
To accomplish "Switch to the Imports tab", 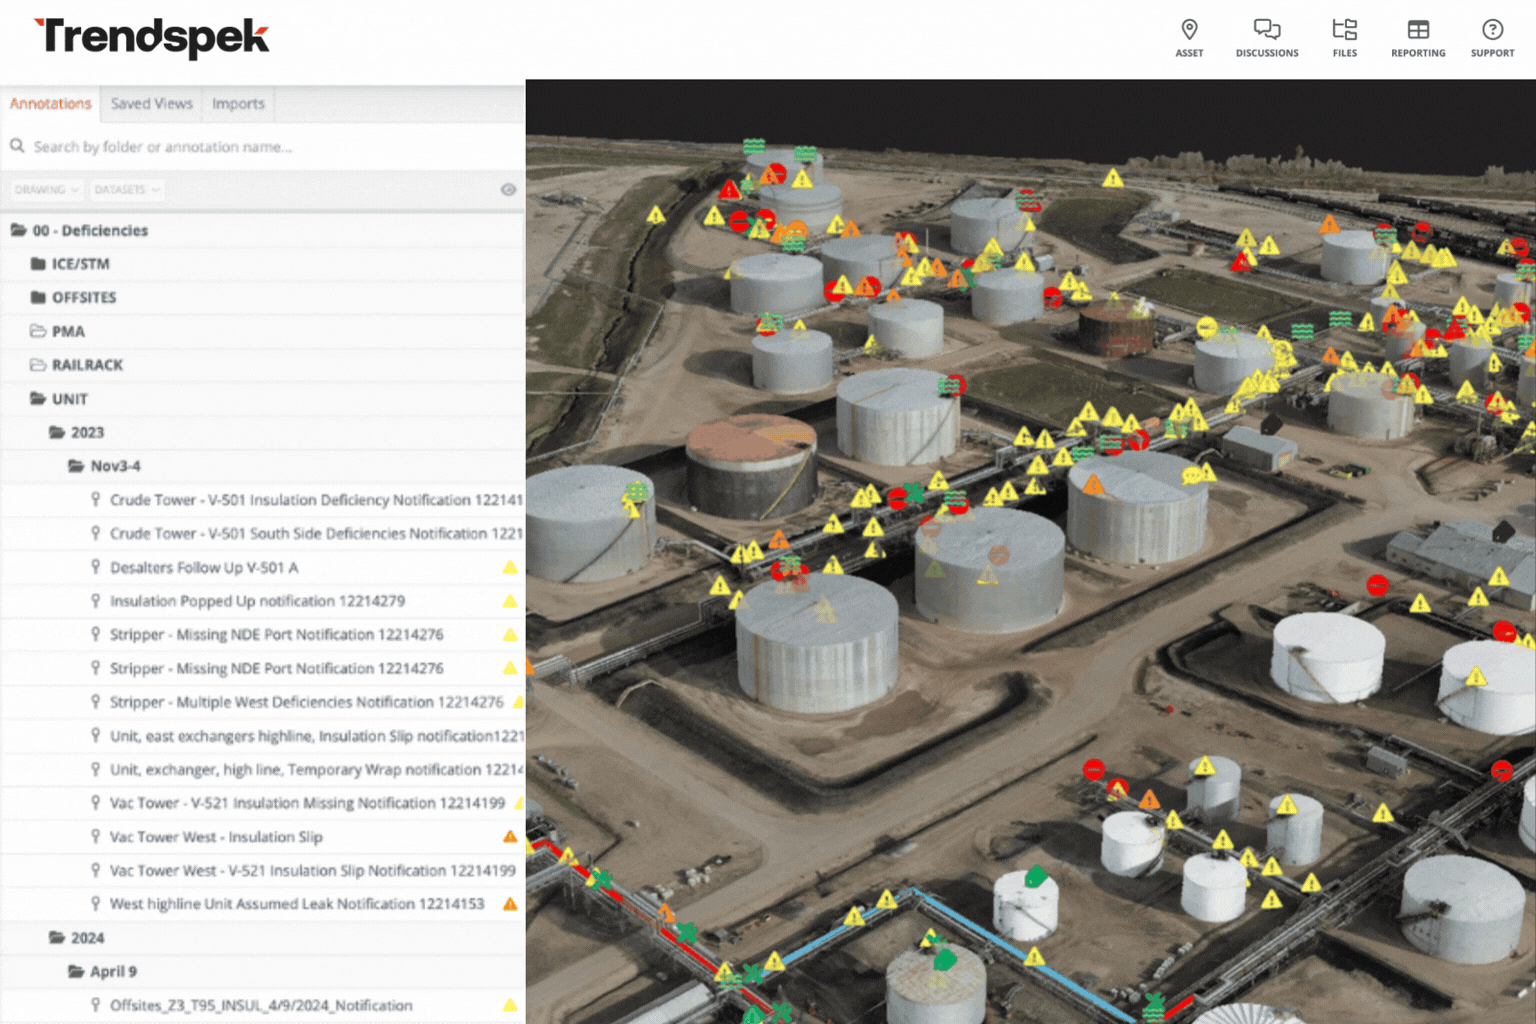I will 238,104.
